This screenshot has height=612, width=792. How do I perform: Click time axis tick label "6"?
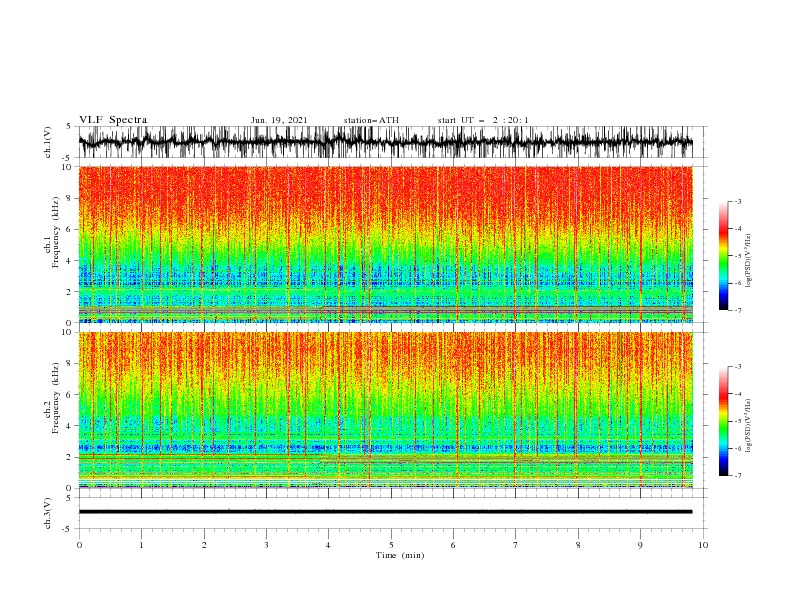point(453,545)
